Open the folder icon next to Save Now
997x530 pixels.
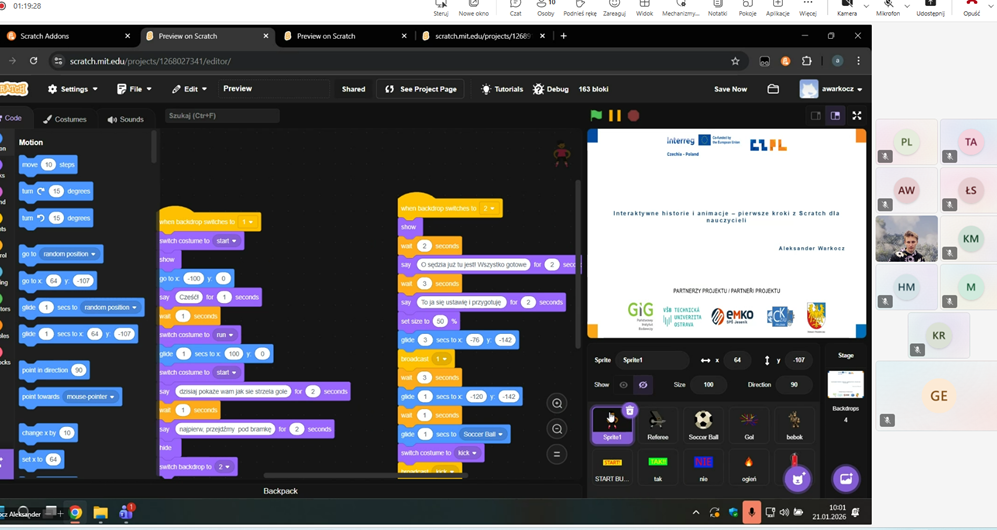coord(773,89)
